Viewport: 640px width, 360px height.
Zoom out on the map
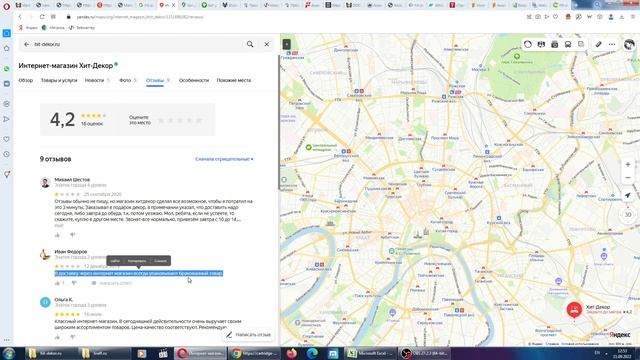(628, 178)
